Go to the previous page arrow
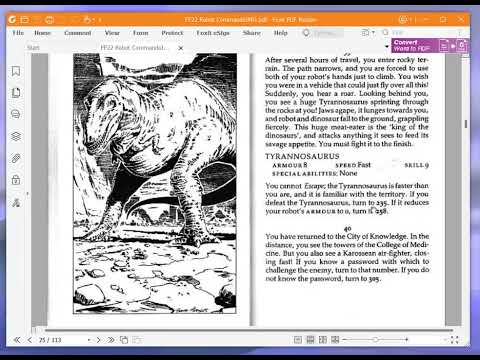The image size is (480, 360). tap(30, 340)
